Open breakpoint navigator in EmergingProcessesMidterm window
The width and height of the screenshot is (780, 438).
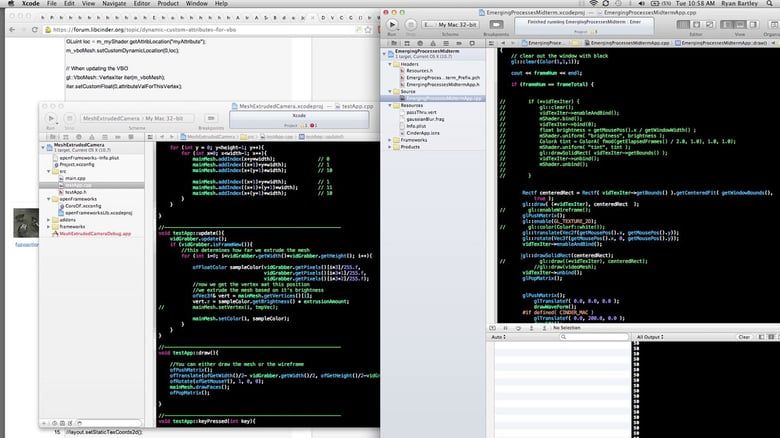tap(459, 43)
